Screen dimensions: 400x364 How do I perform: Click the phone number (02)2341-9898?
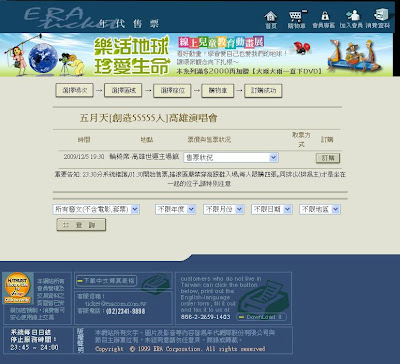point(126,311)
